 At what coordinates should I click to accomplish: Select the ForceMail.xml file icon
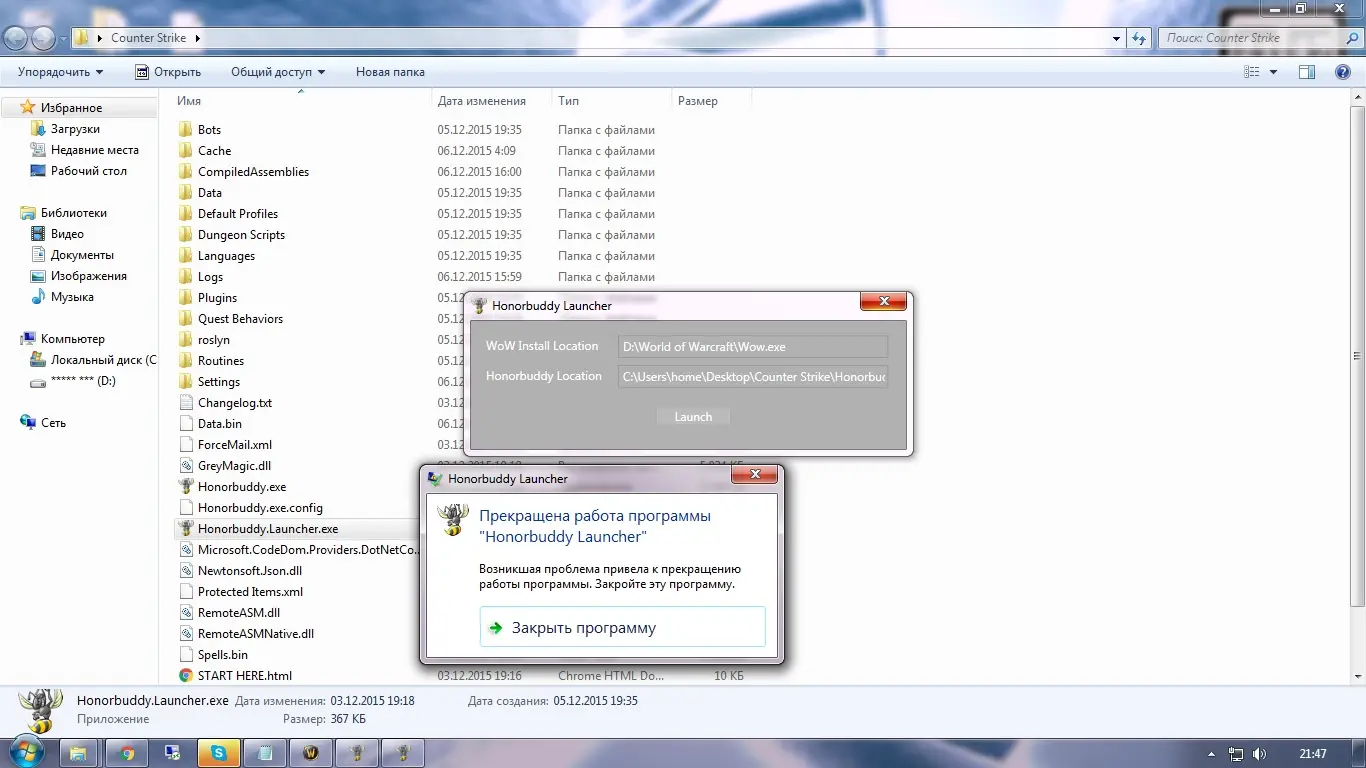186,445
